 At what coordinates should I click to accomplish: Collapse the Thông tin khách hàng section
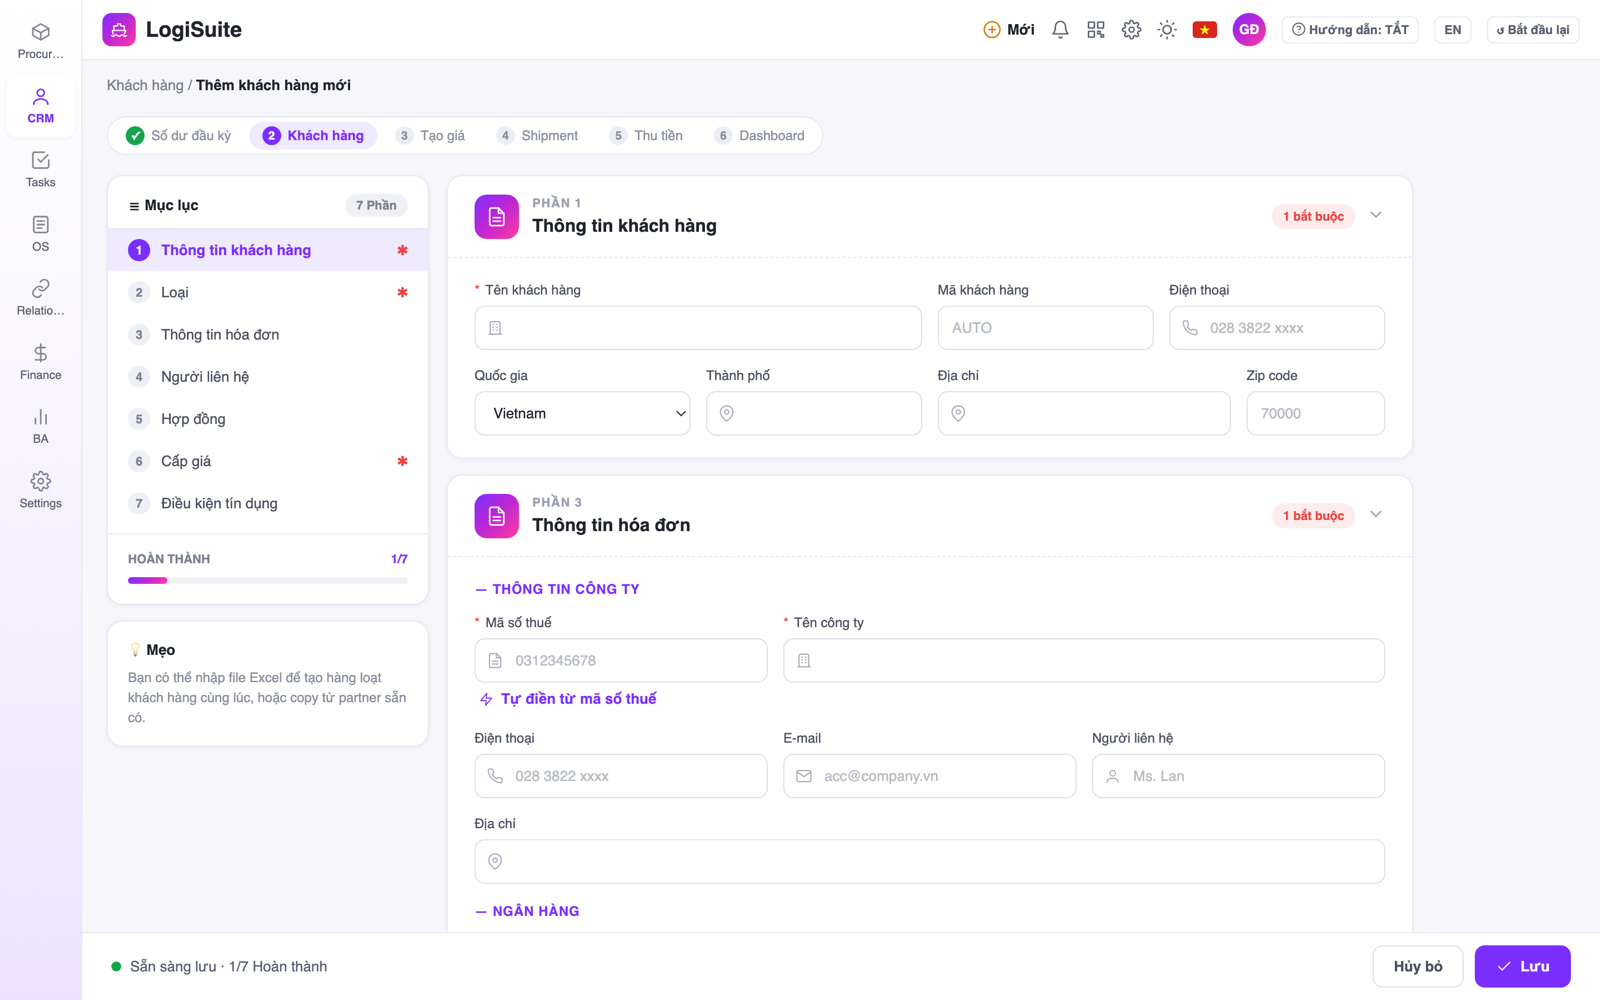point(1376,215)
